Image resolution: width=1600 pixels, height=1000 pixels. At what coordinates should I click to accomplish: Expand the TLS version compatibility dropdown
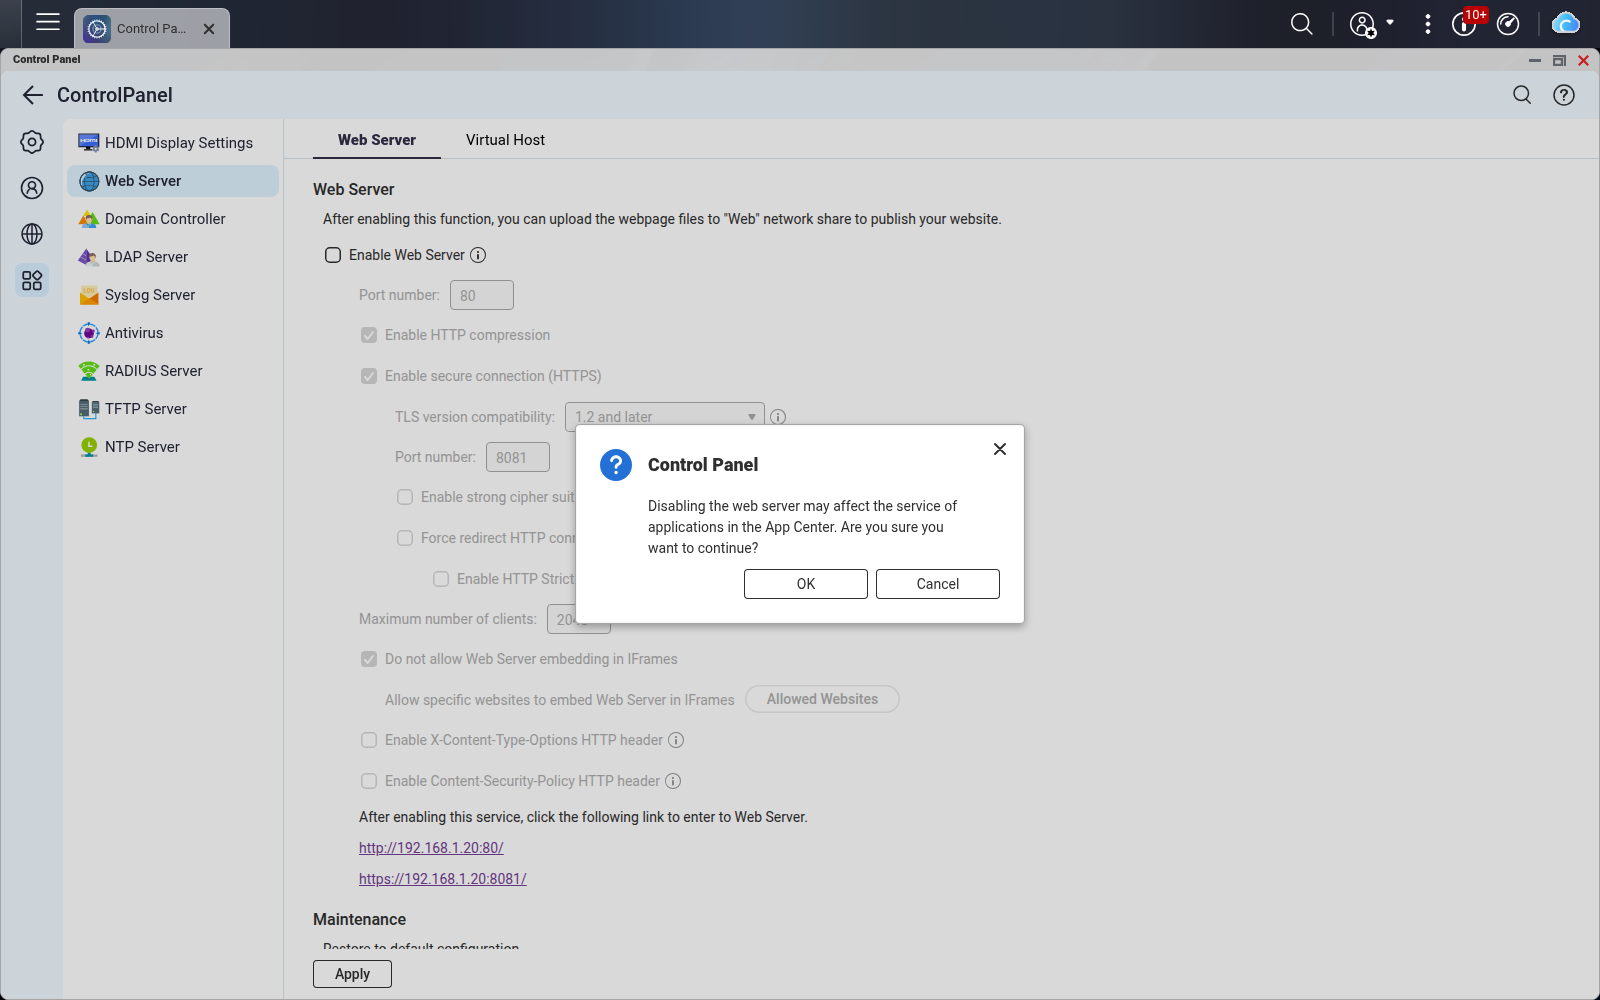665,416
